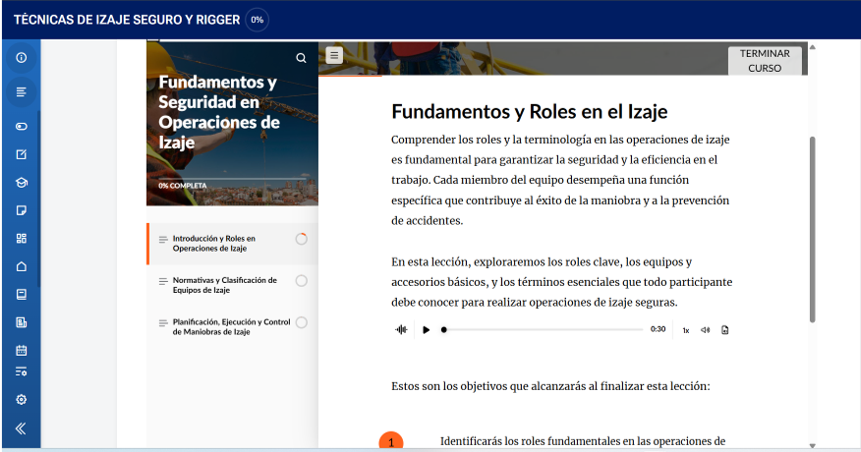Screen dimensions: 861x452
Task: Toggle the lesson menu hamburger button
Action: [334, 55]
